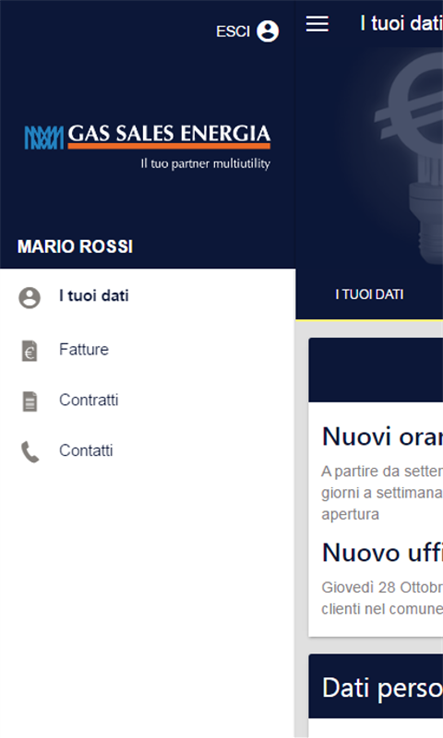Click the I tuoi dati page title

[x=401, y=24]
